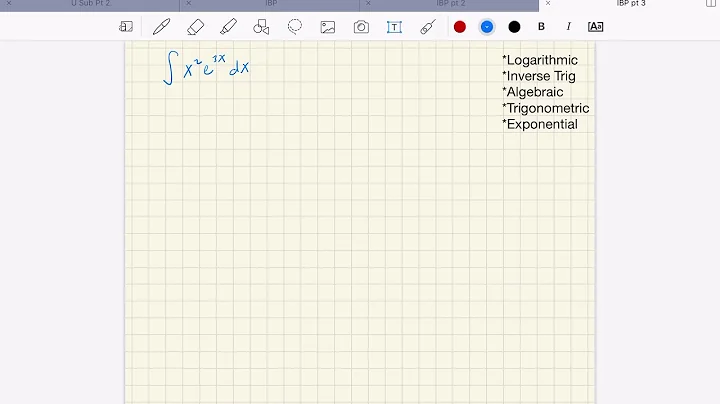
Task: Choose the black color swatch
Action: pyautogui.click(x=514, y=27)
